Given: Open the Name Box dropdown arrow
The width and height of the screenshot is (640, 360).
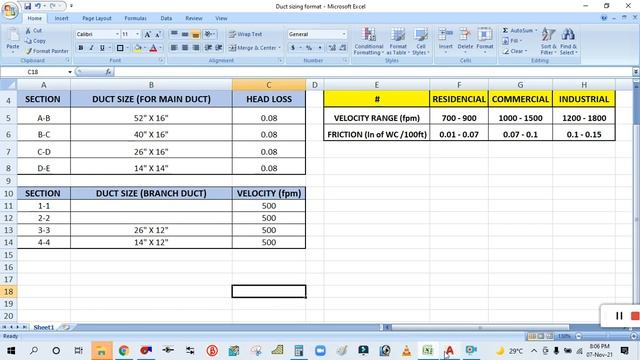Looking at the screenshot, I should [70, 72].
